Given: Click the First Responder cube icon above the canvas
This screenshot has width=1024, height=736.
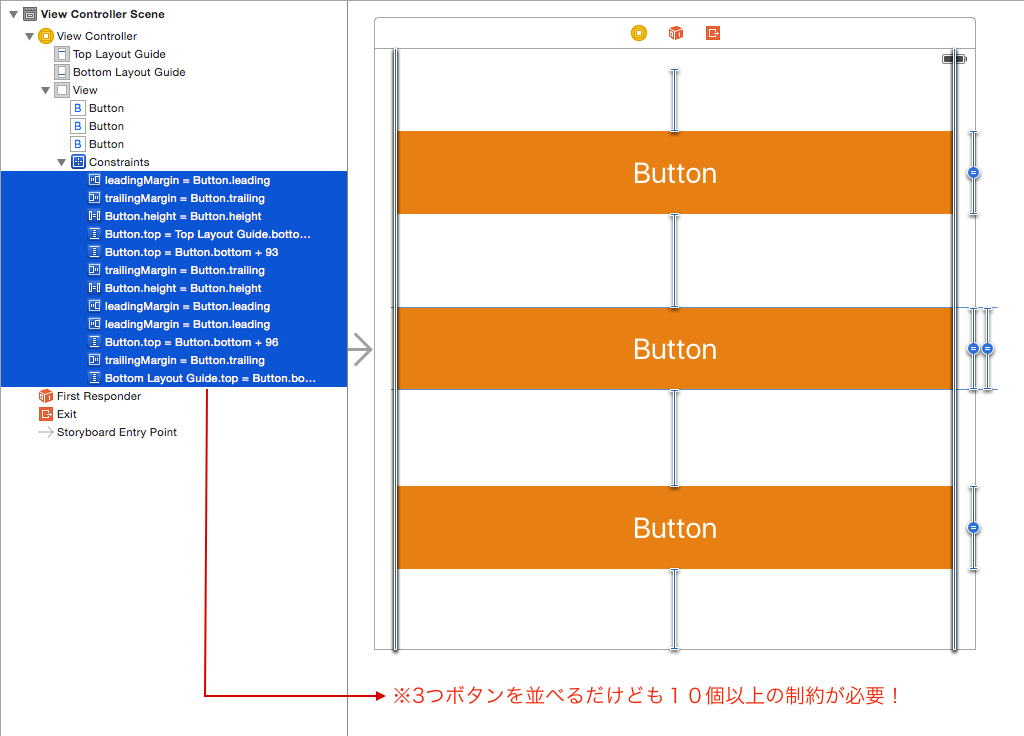Looking at the screenshot, I should click(x=675, y=32).
